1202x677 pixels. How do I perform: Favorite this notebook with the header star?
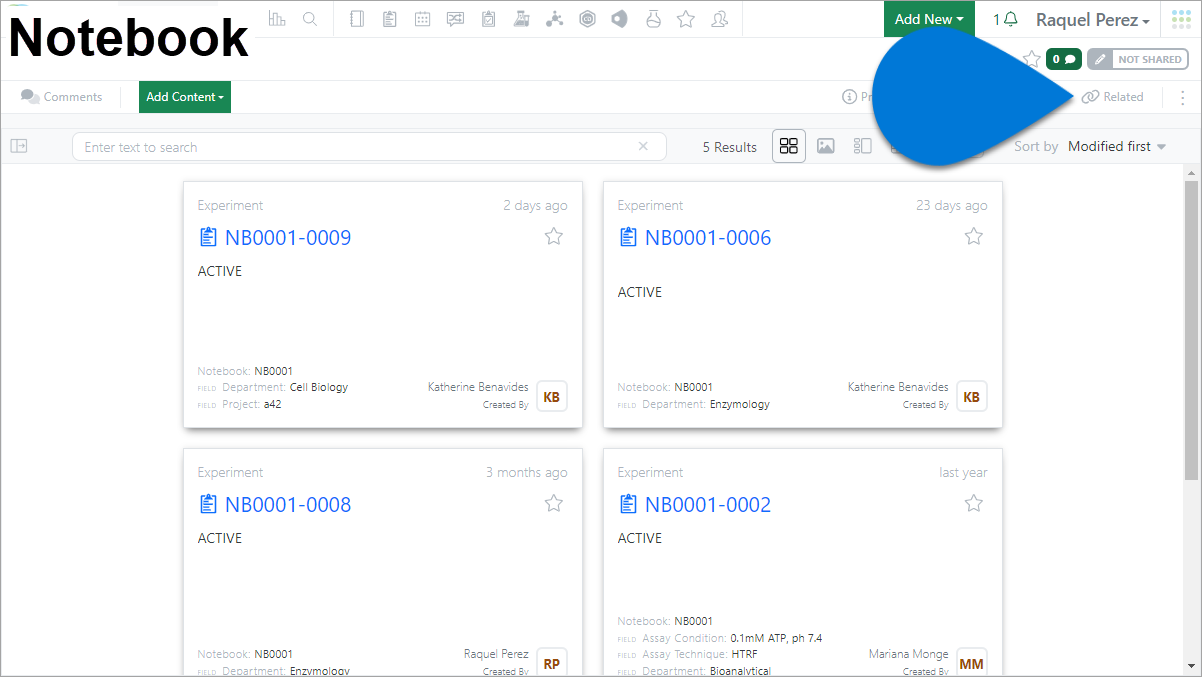[1032, 59]
